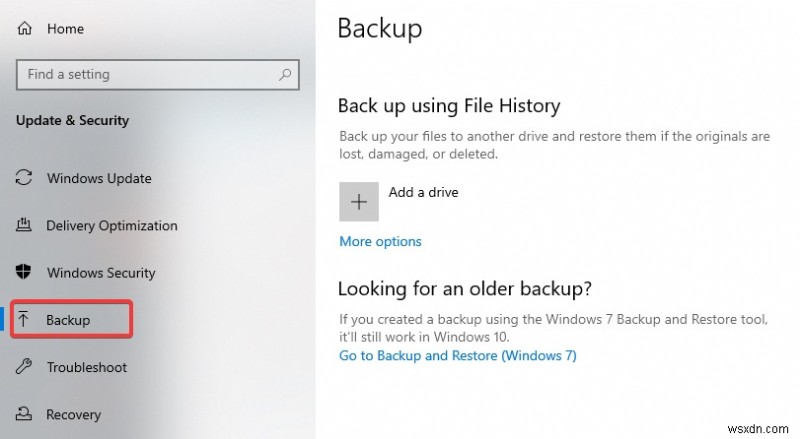Go to Delivery Optimization label

point(112,226)
